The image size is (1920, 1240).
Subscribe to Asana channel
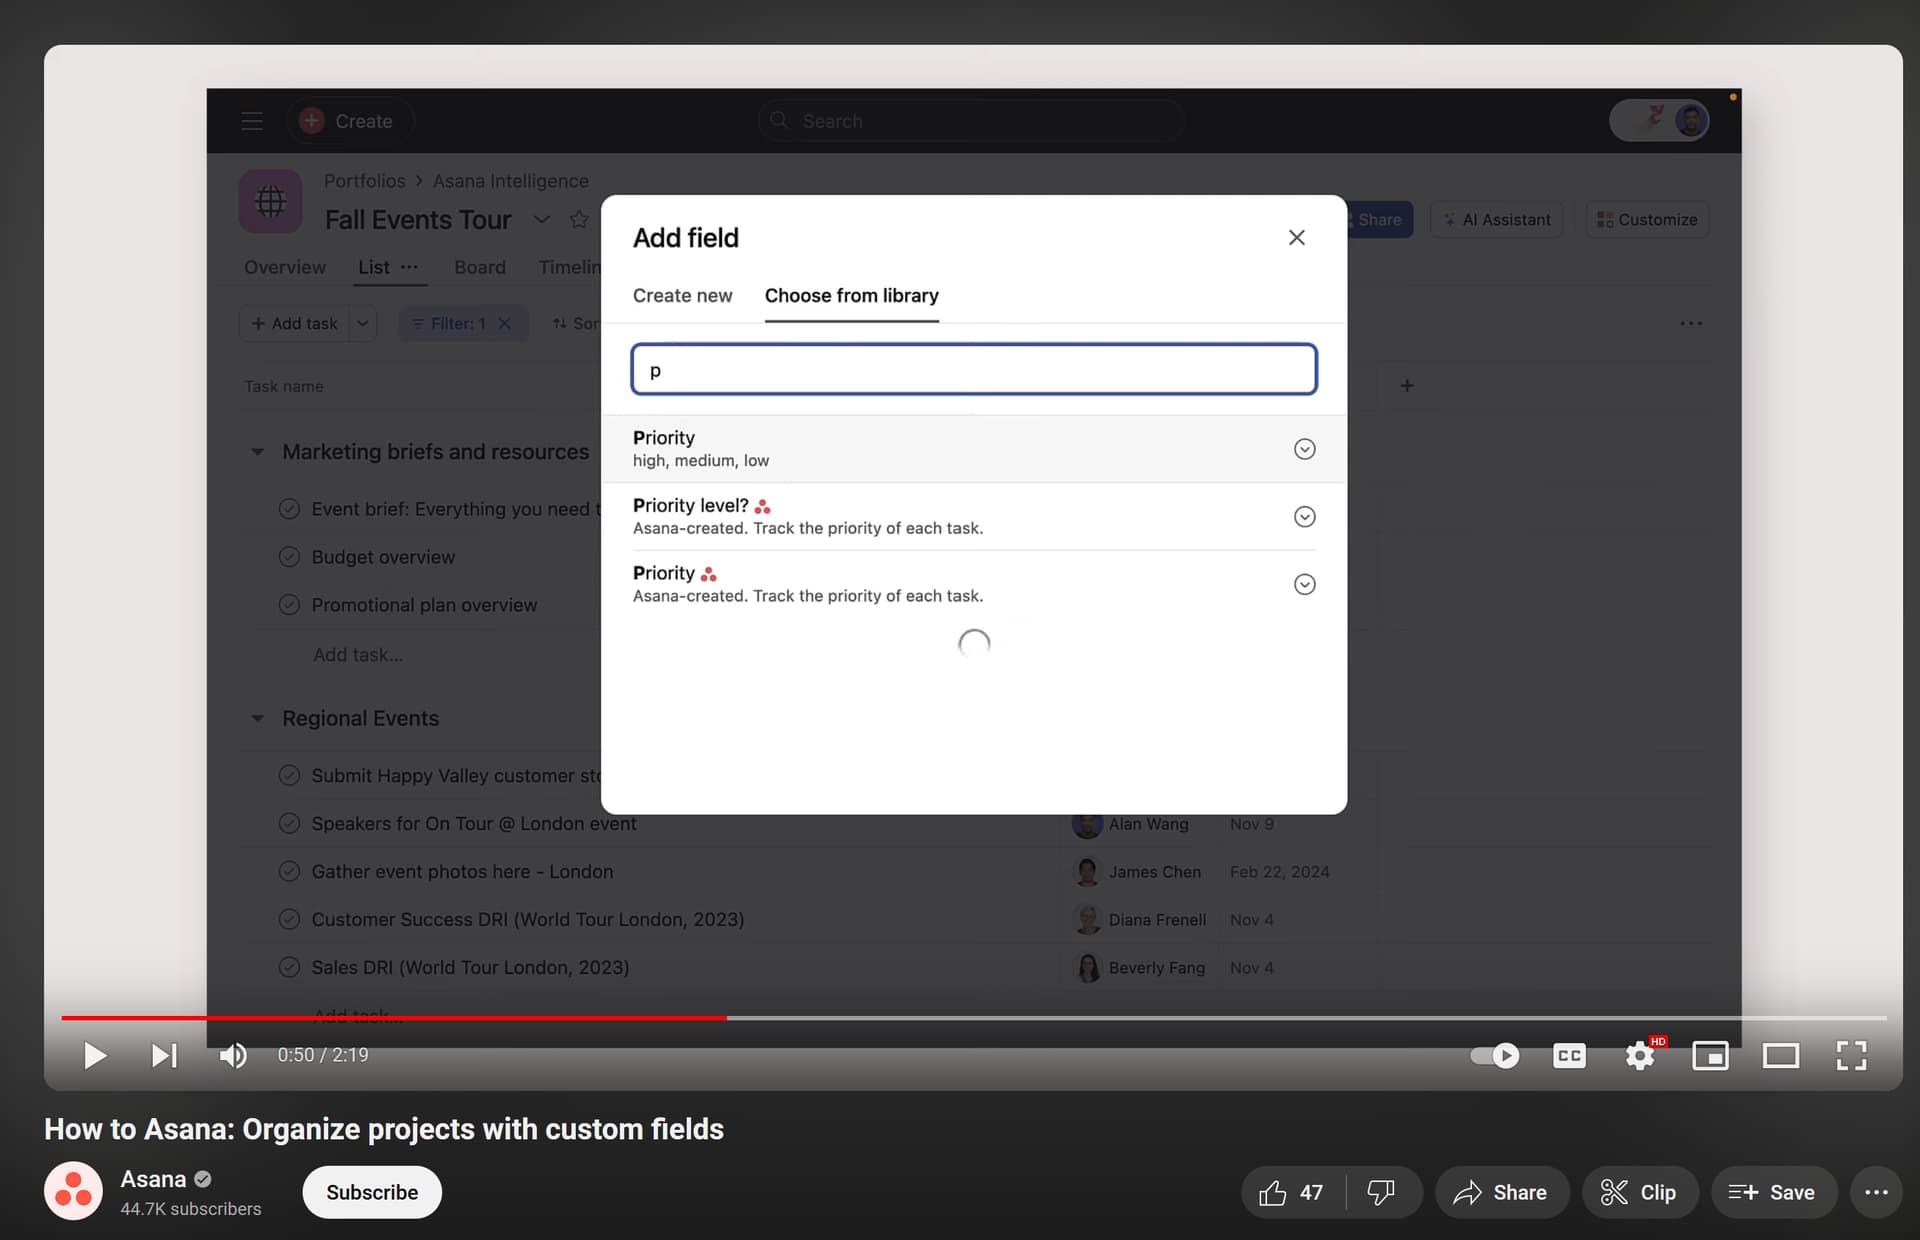click(x=372, y=1192)
